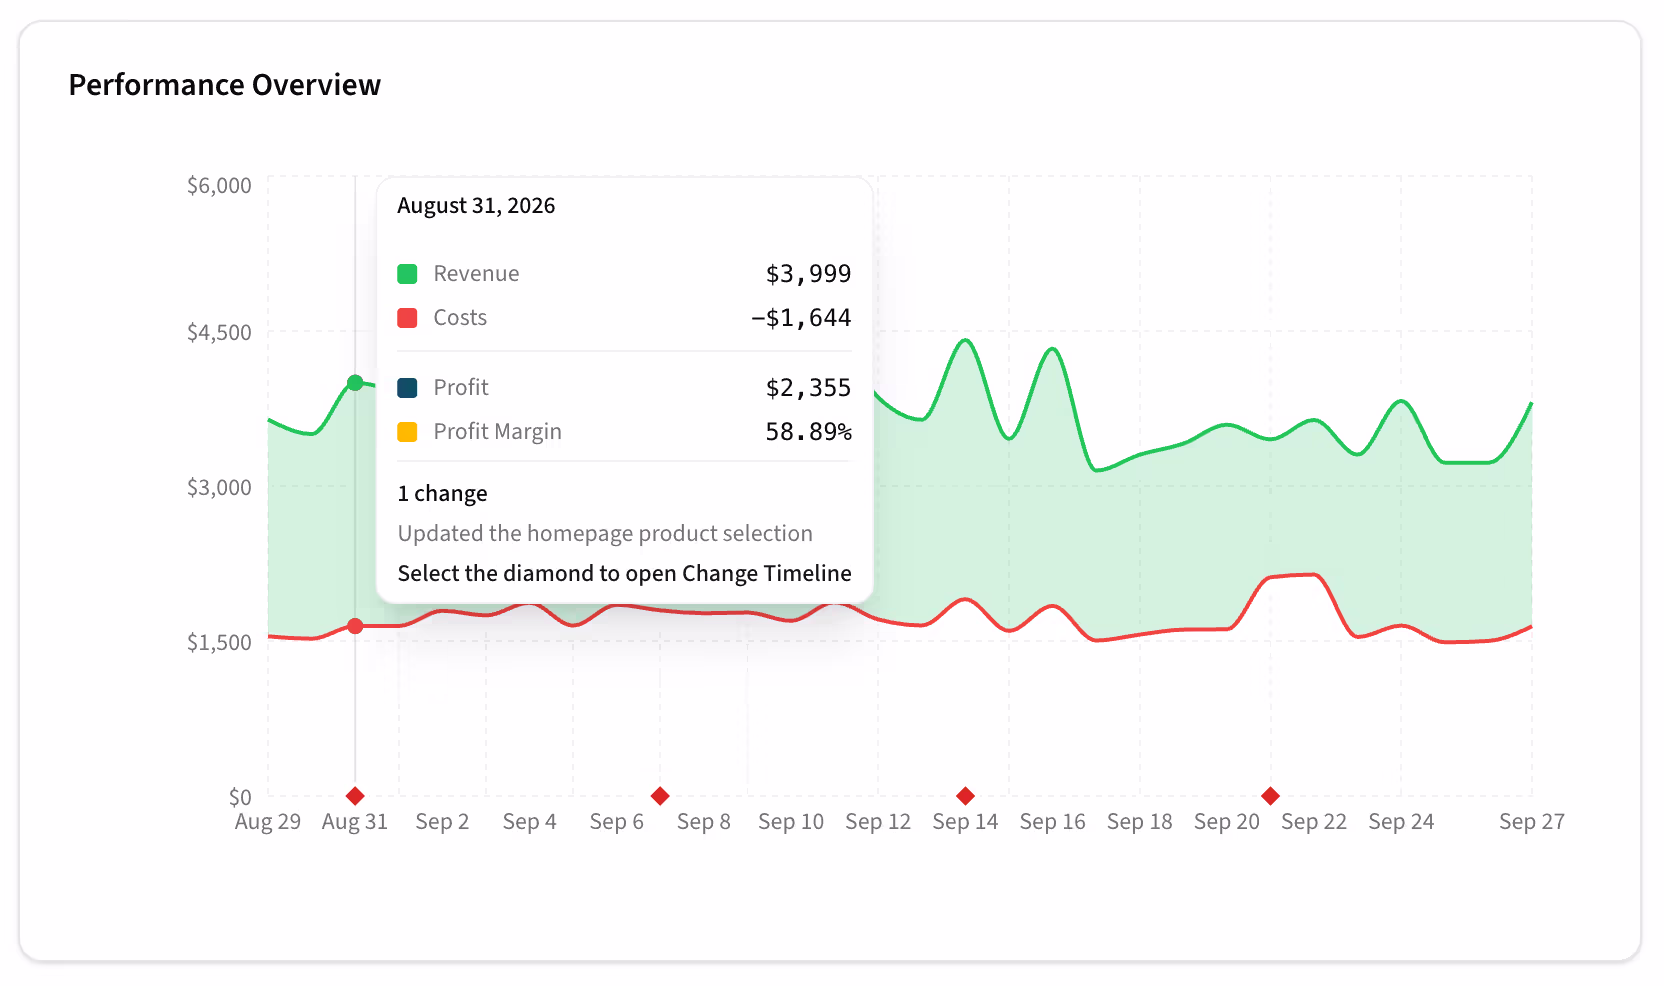Click the green Revenue color swatch in tooltip

[407, 274]
